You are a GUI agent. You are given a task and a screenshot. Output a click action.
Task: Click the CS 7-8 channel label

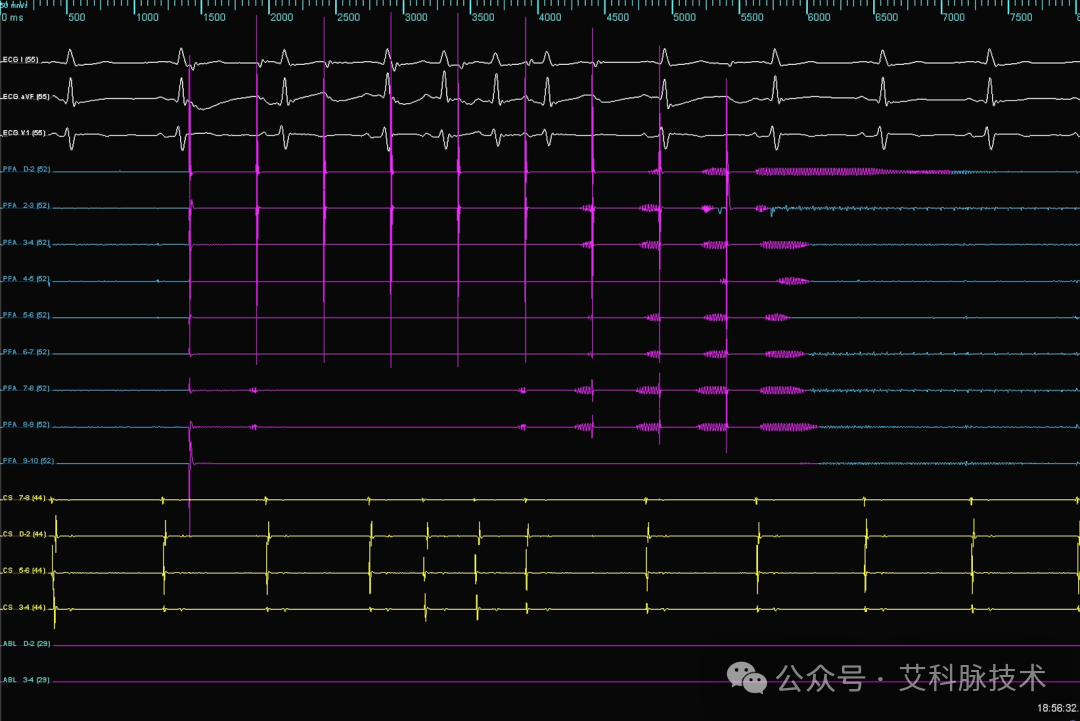pyautogui.click(x=24, y=497)
